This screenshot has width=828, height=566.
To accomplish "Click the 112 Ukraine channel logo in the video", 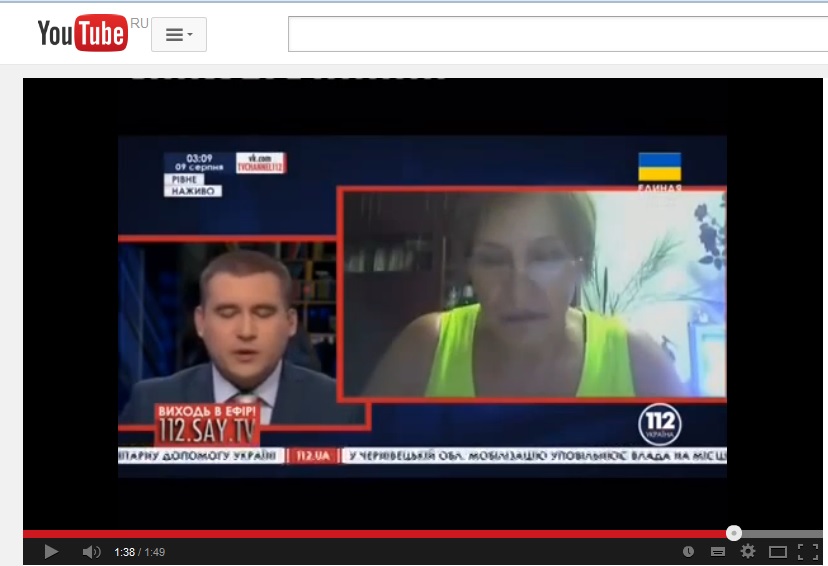I will [x=660, y=426].
